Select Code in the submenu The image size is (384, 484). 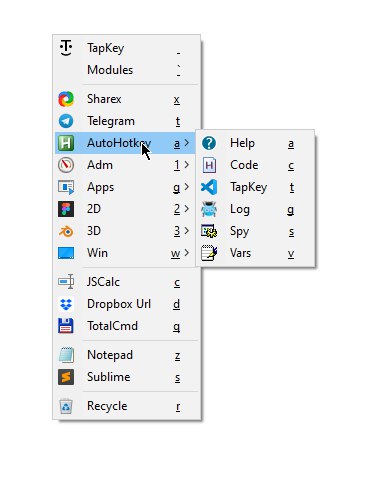point(255,165)
